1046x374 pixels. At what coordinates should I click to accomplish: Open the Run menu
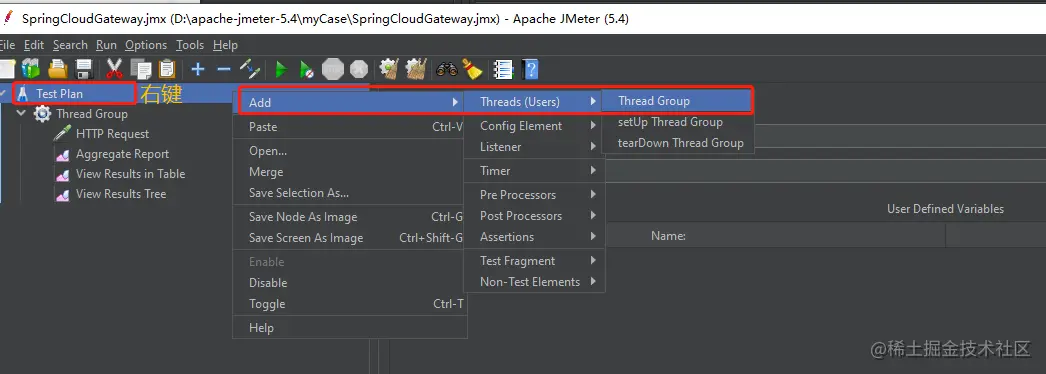(106, 45)
